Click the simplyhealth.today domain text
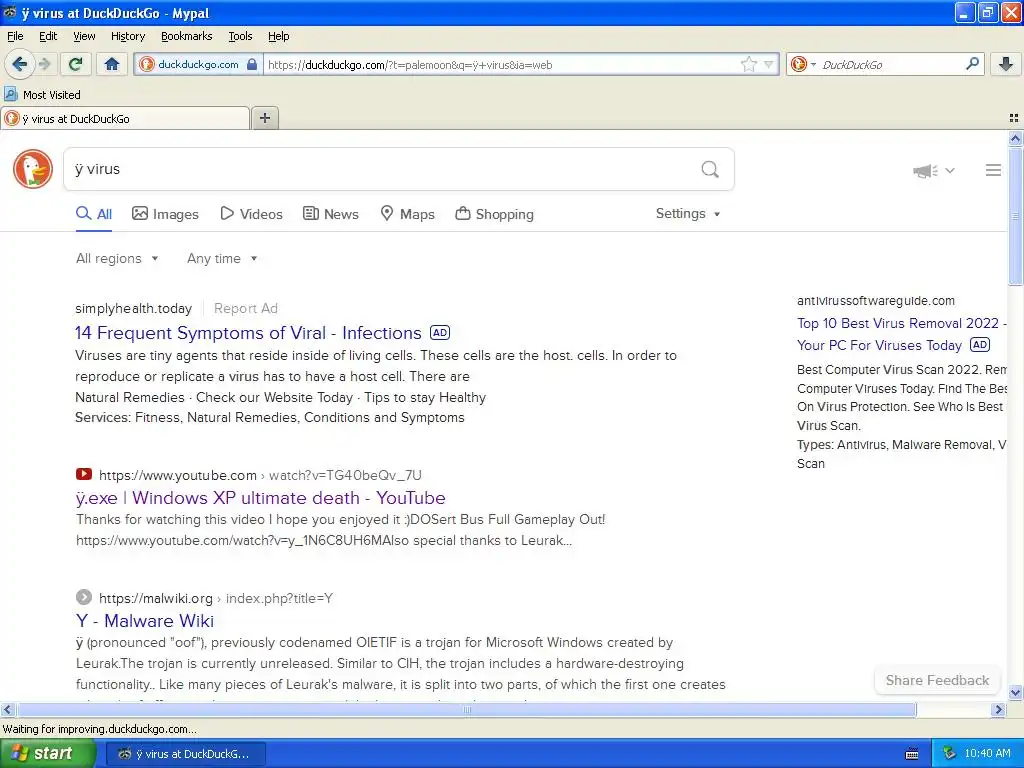This screenshot has width=1024, height=768. (x=133, y=308)
